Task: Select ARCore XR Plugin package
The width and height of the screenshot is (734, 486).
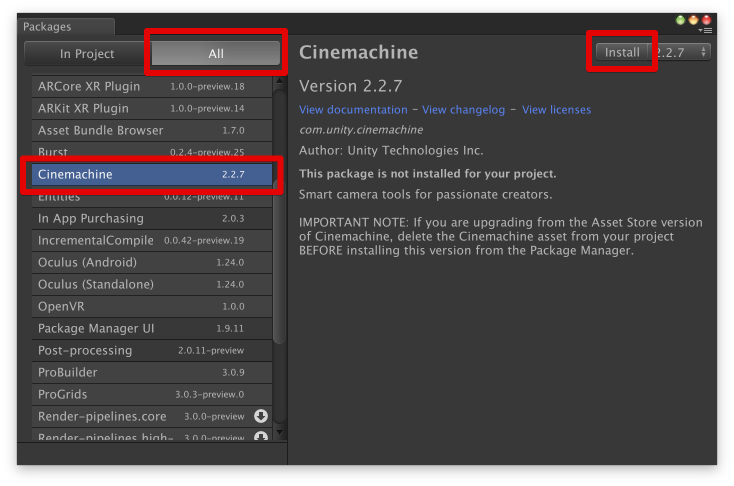Action: click(x=152, y=86)
